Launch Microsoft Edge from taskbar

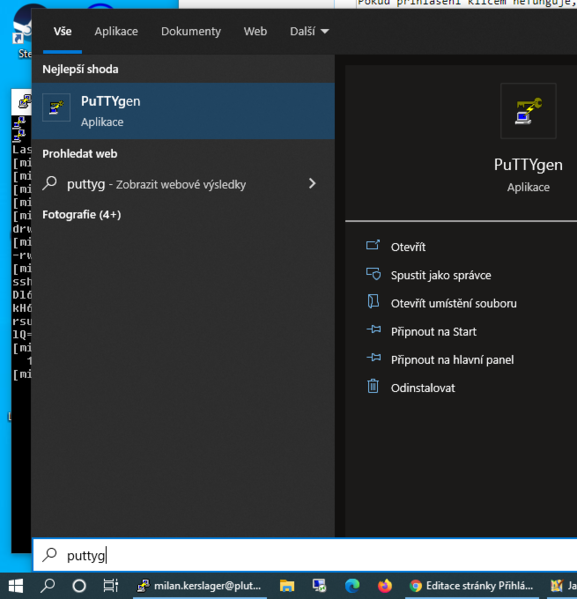pyautogui.click(x=352, y=586)
